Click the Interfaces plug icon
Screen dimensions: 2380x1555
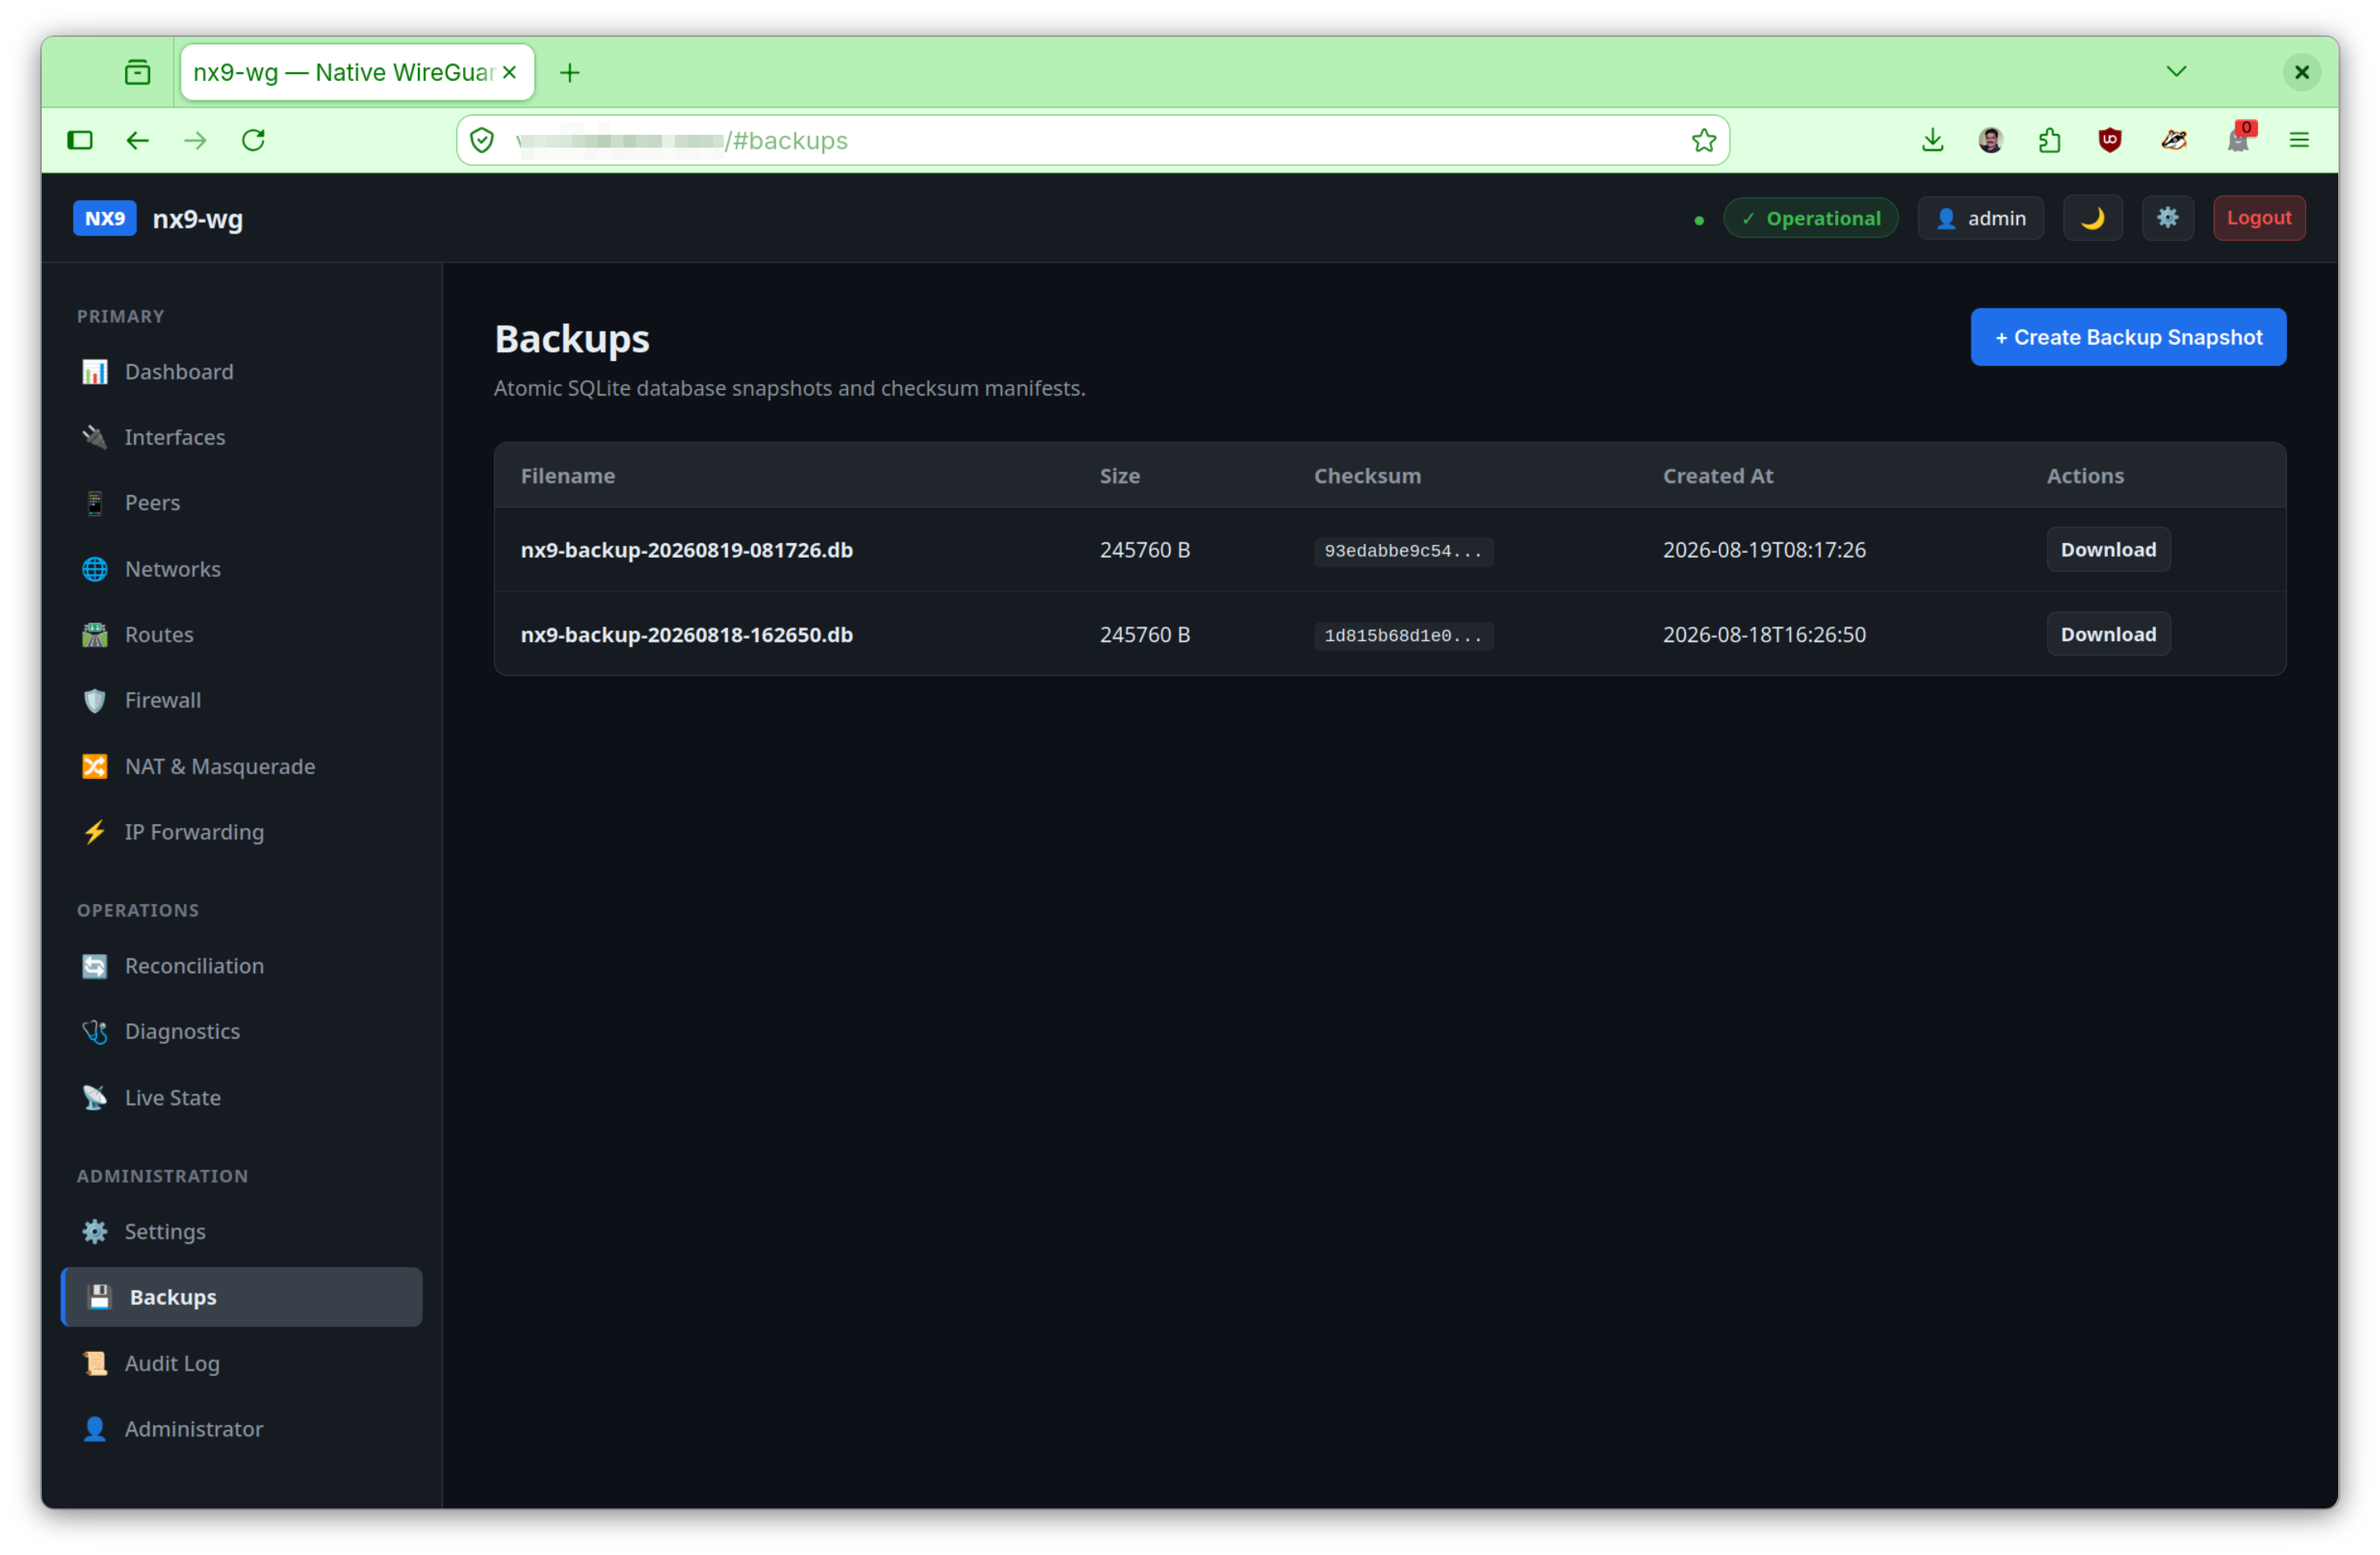(x=95, y=437)
